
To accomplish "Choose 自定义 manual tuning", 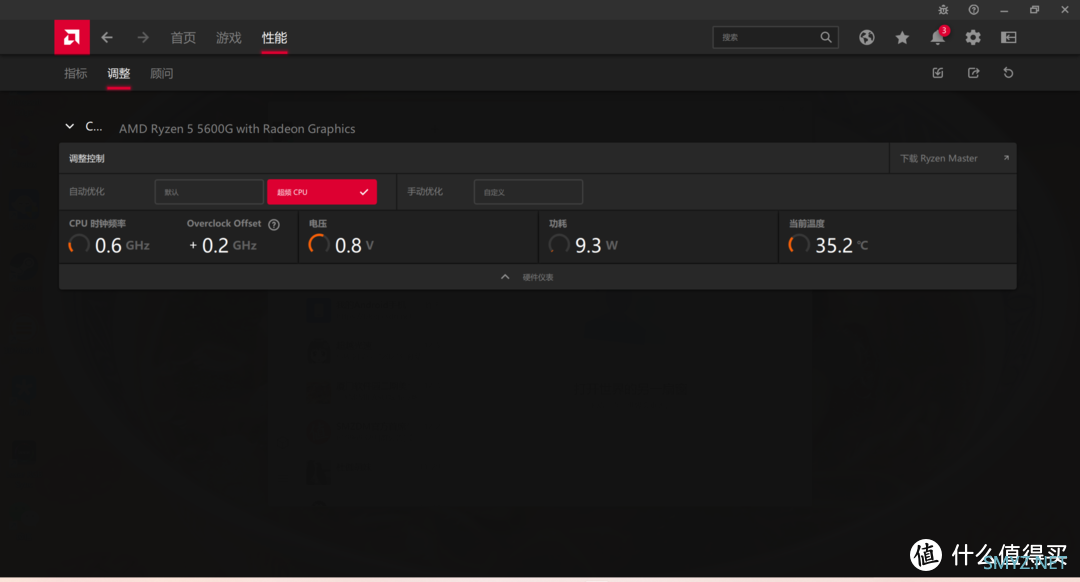I will click(528, 192).
